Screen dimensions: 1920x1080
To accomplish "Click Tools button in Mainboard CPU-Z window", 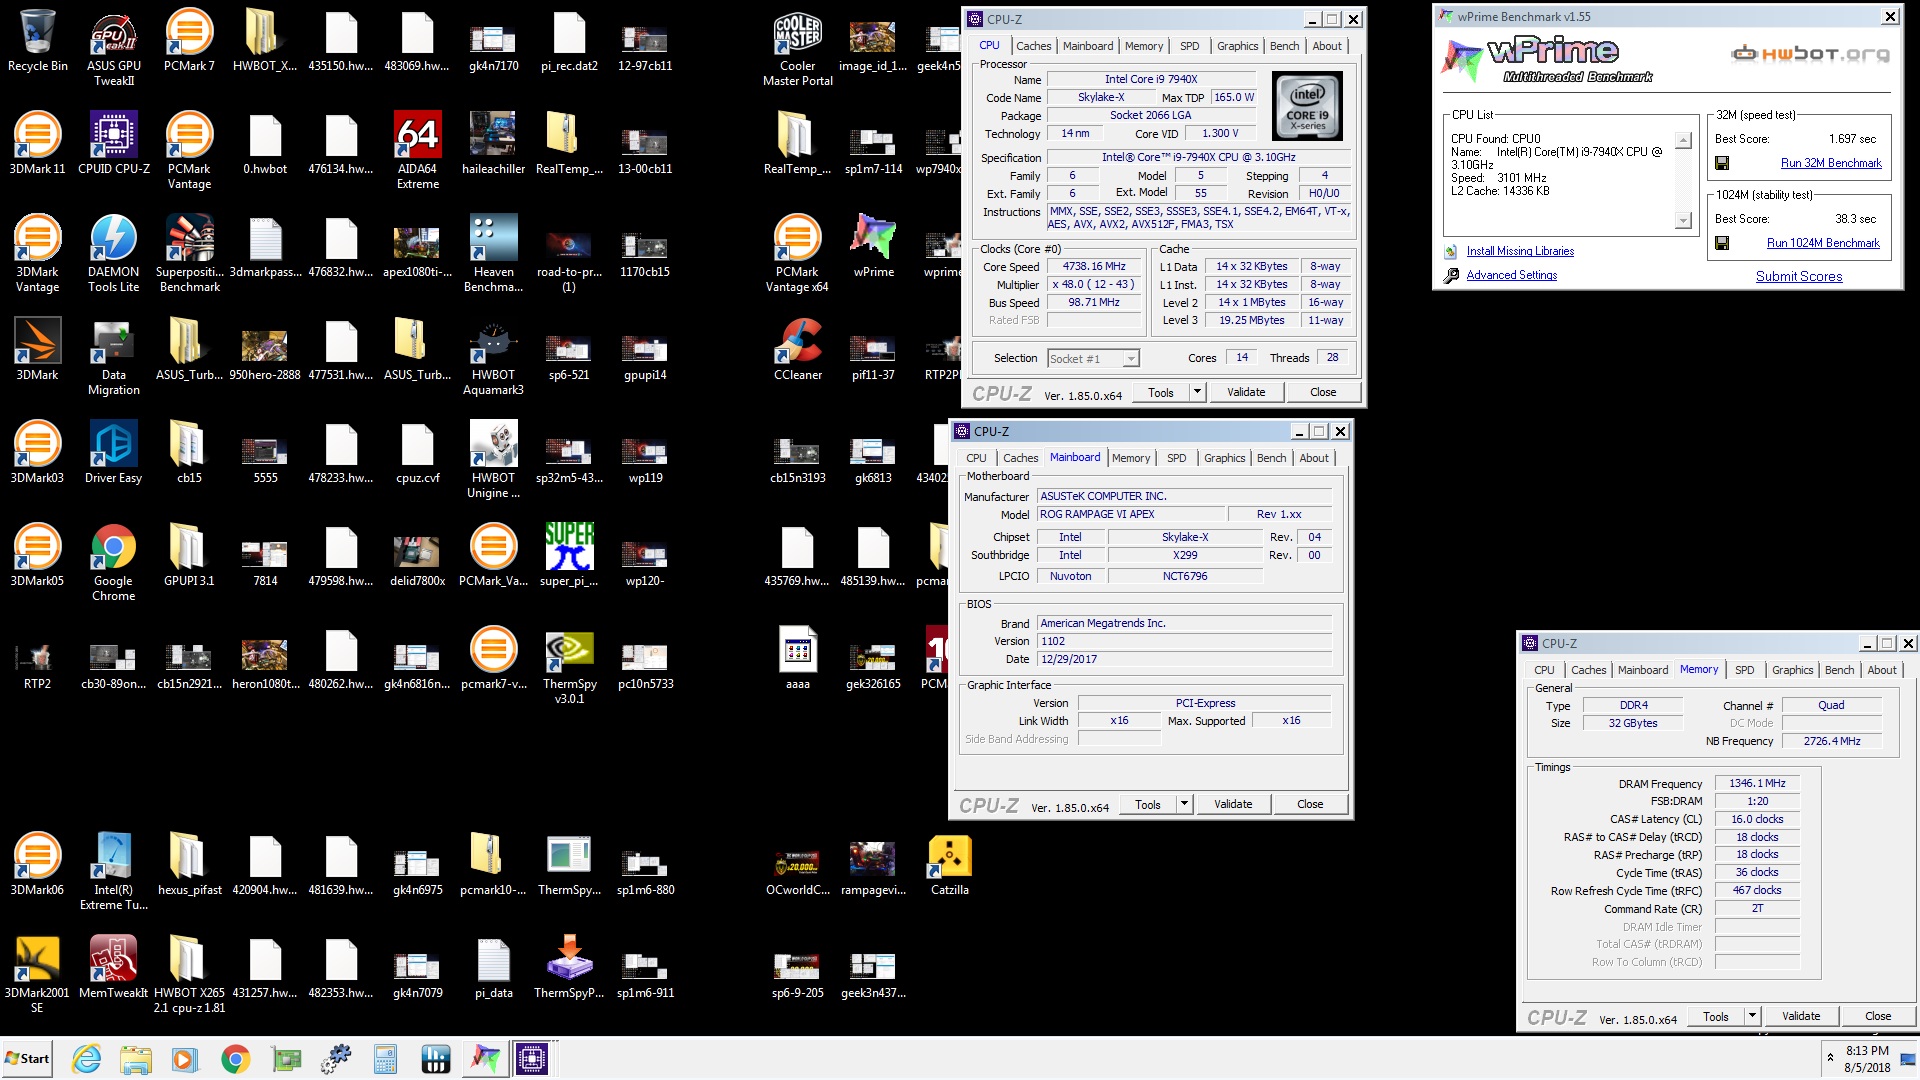I will (x=1147, y=804).
